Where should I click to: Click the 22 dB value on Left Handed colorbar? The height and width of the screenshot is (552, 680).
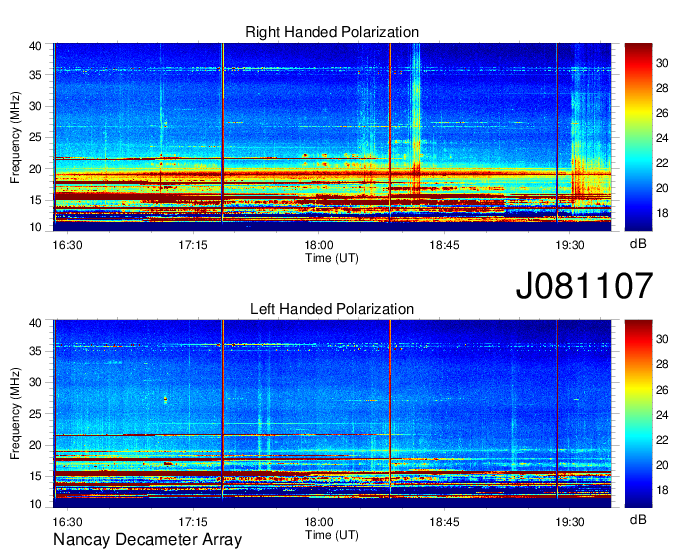pyautogui.click(x=662, y=440)
